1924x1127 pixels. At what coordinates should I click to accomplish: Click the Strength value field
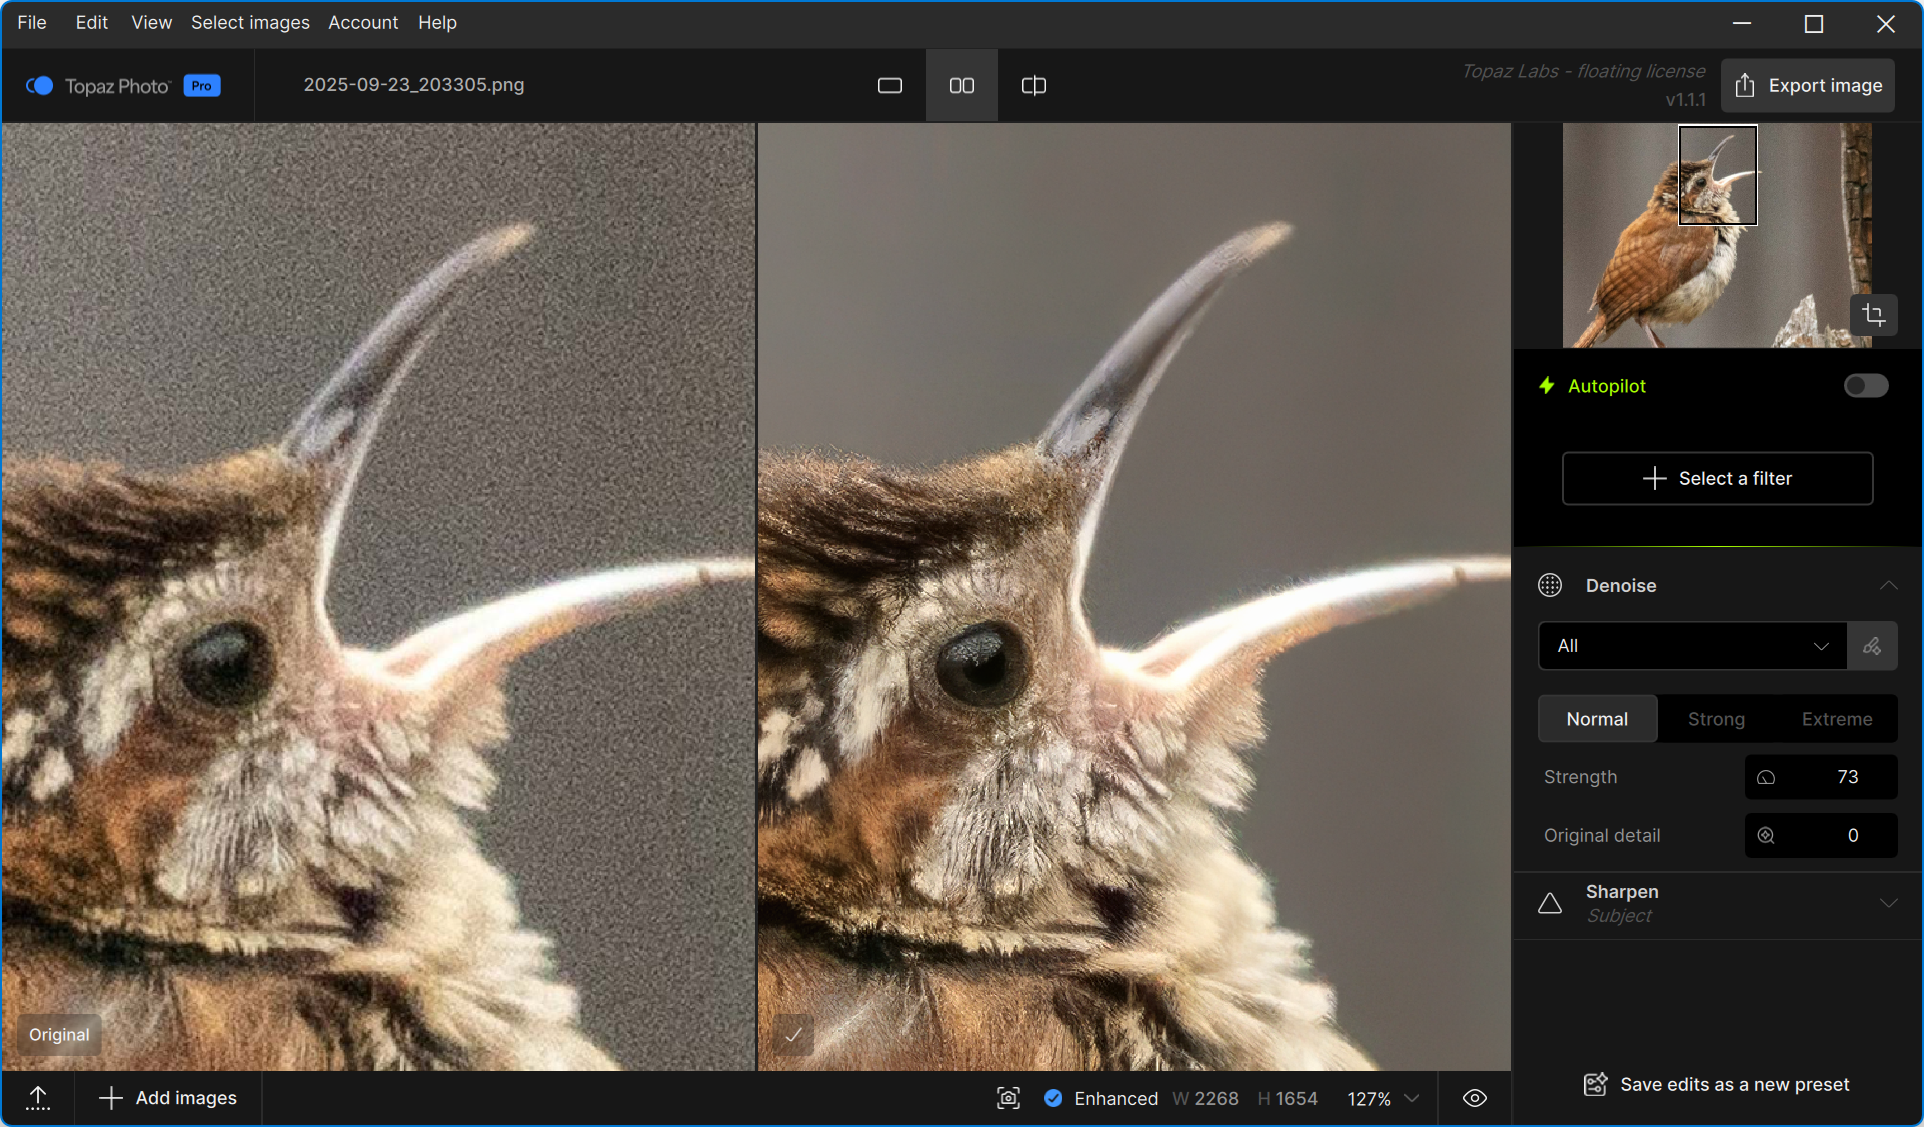[x=1821, y=777]
